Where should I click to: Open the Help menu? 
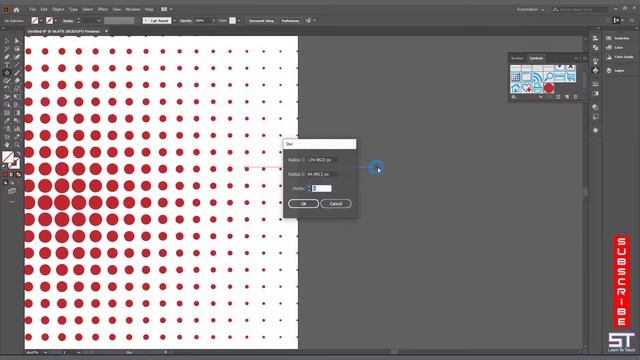149,9
